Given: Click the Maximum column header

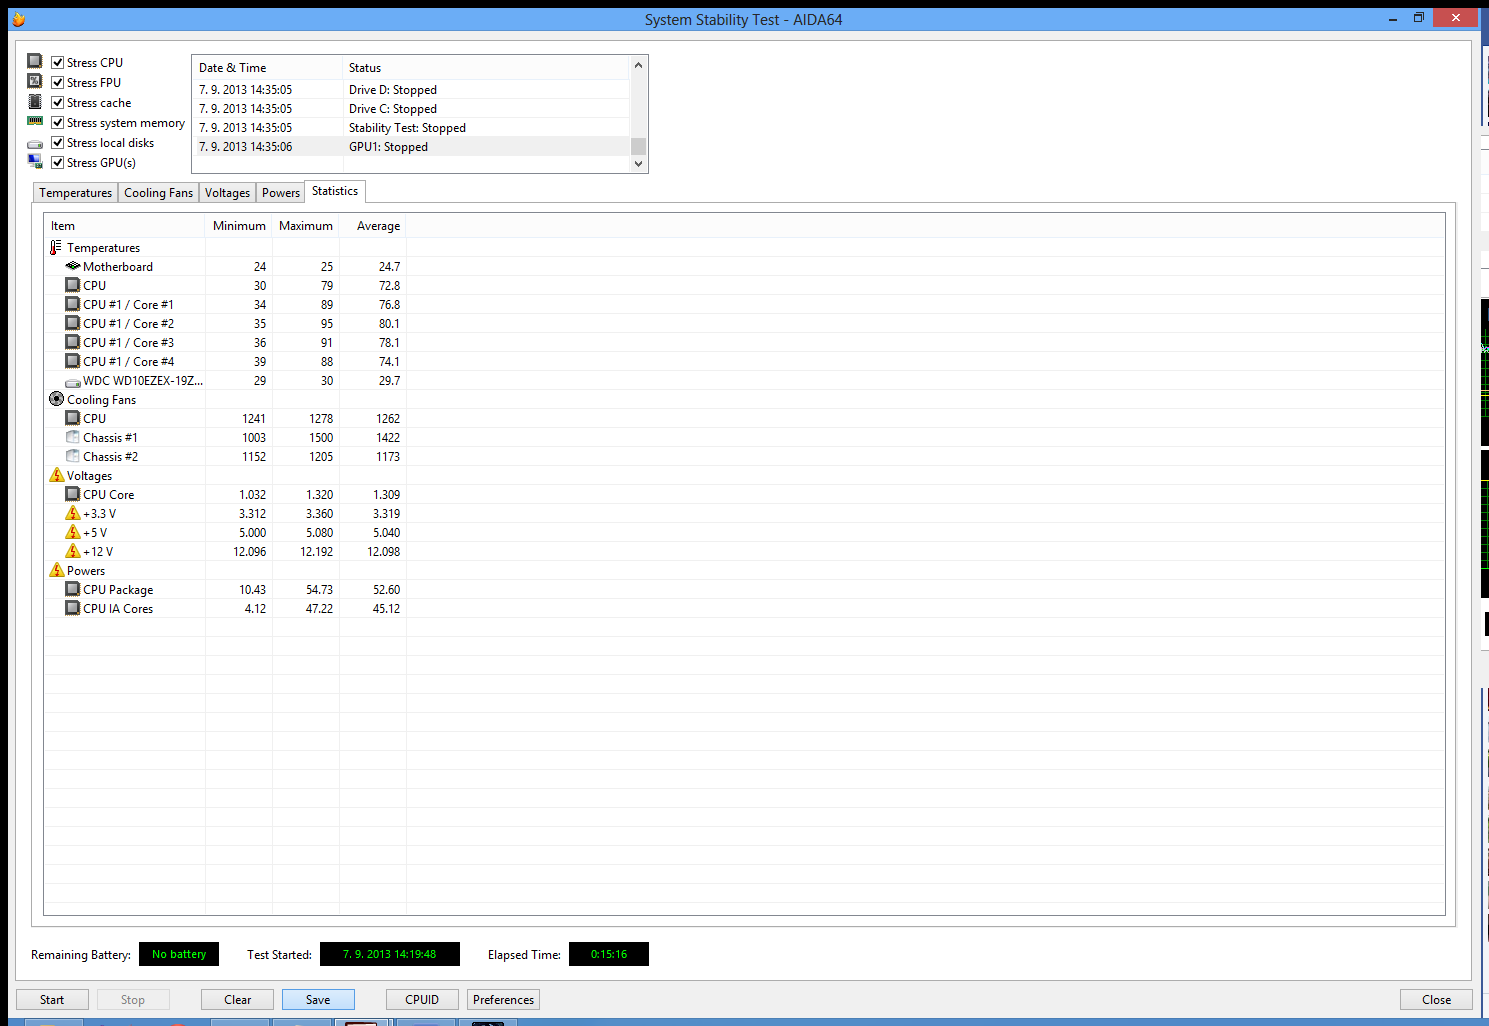Looking at the screenshot, I should 306,226.
